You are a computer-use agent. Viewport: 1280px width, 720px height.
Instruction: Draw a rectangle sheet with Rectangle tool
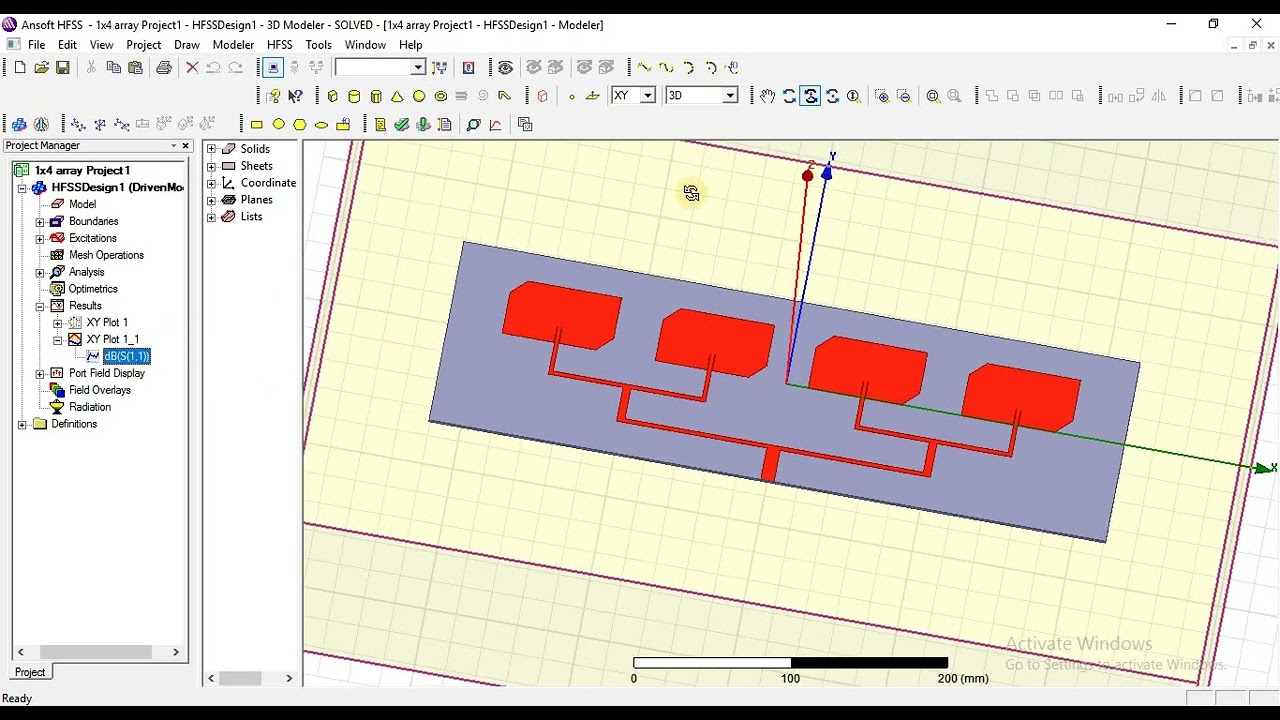click(257, 125)
